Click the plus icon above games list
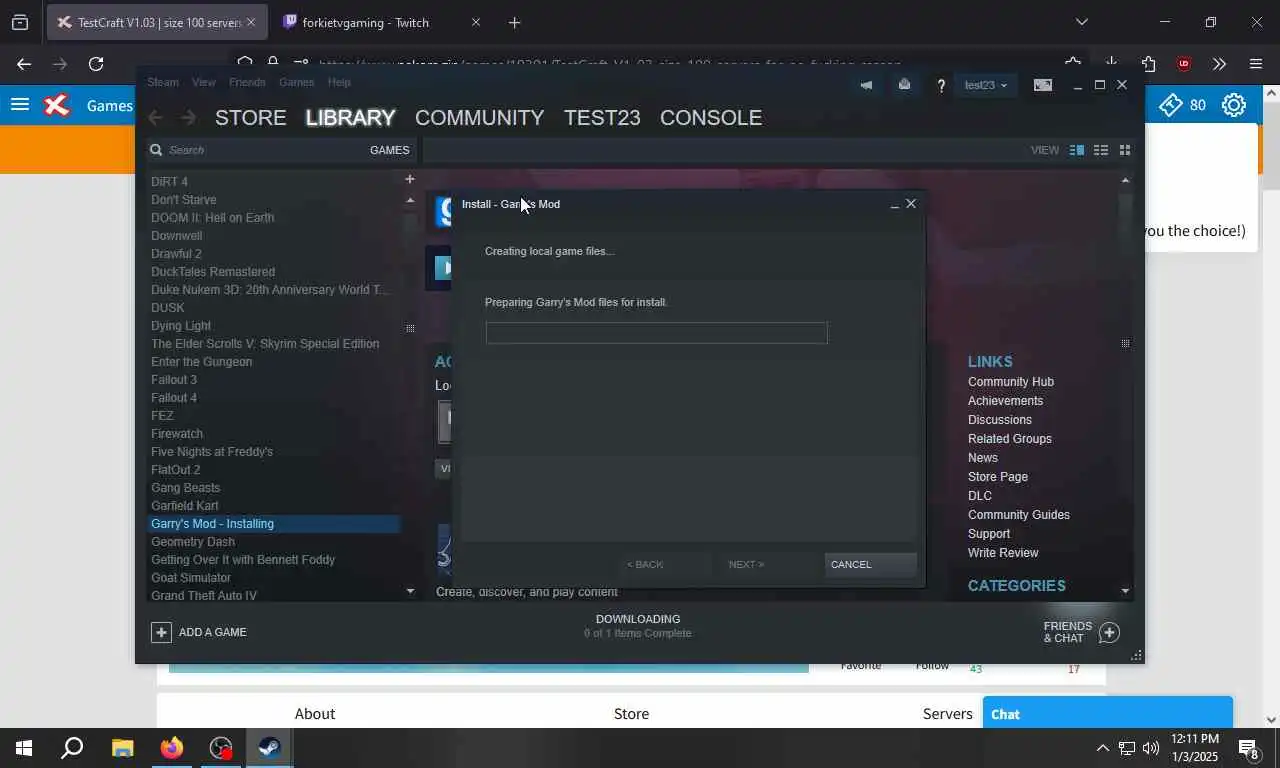The image size is (1280, 768). (409, 179)
